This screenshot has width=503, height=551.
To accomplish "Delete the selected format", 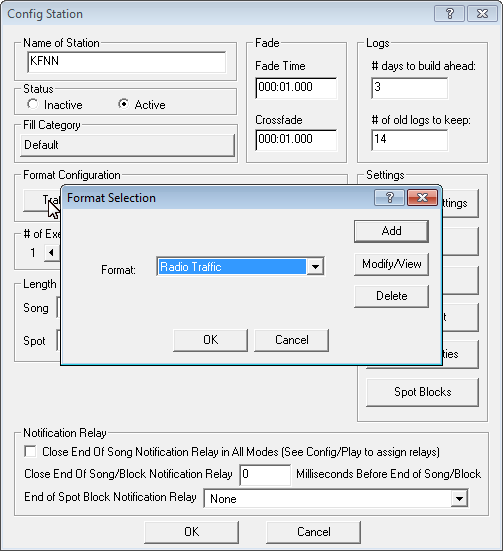I will (x=391, y=296).
